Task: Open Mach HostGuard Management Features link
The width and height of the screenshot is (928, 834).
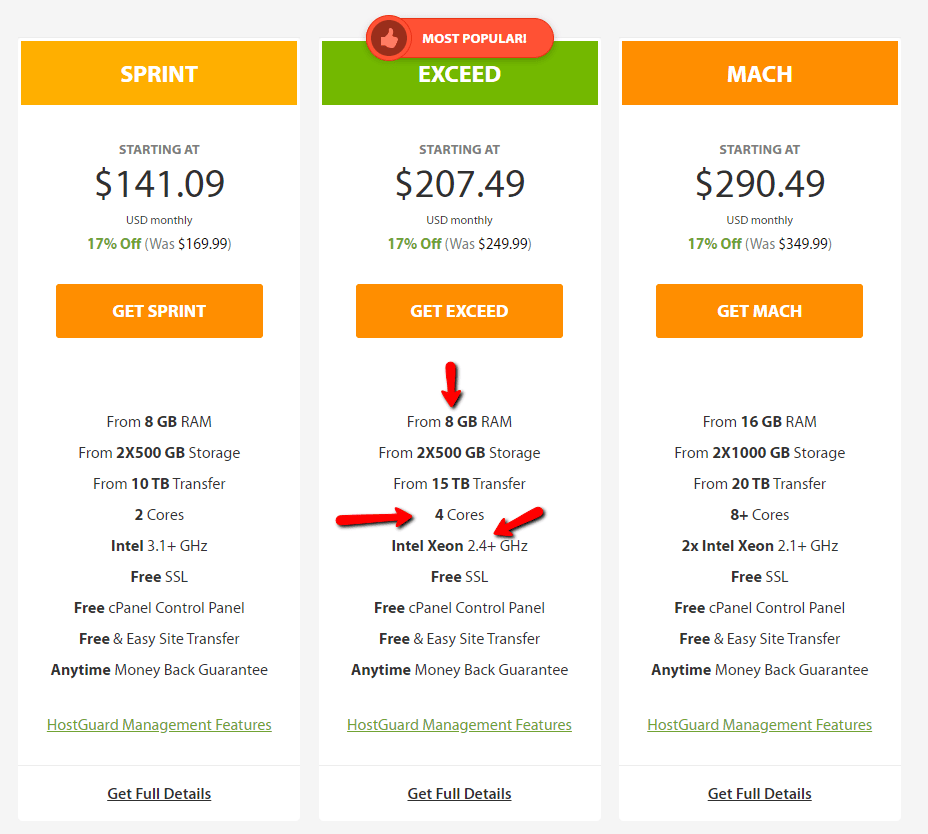Action: [x=759, y=725]
